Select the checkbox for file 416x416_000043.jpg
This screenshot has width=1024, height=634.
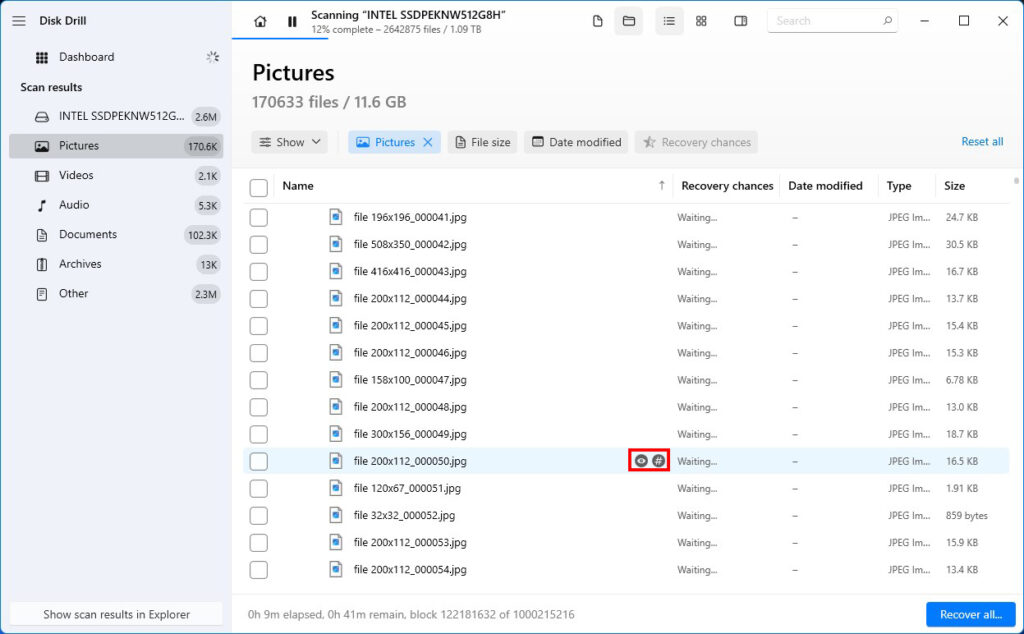pos(258,271)
